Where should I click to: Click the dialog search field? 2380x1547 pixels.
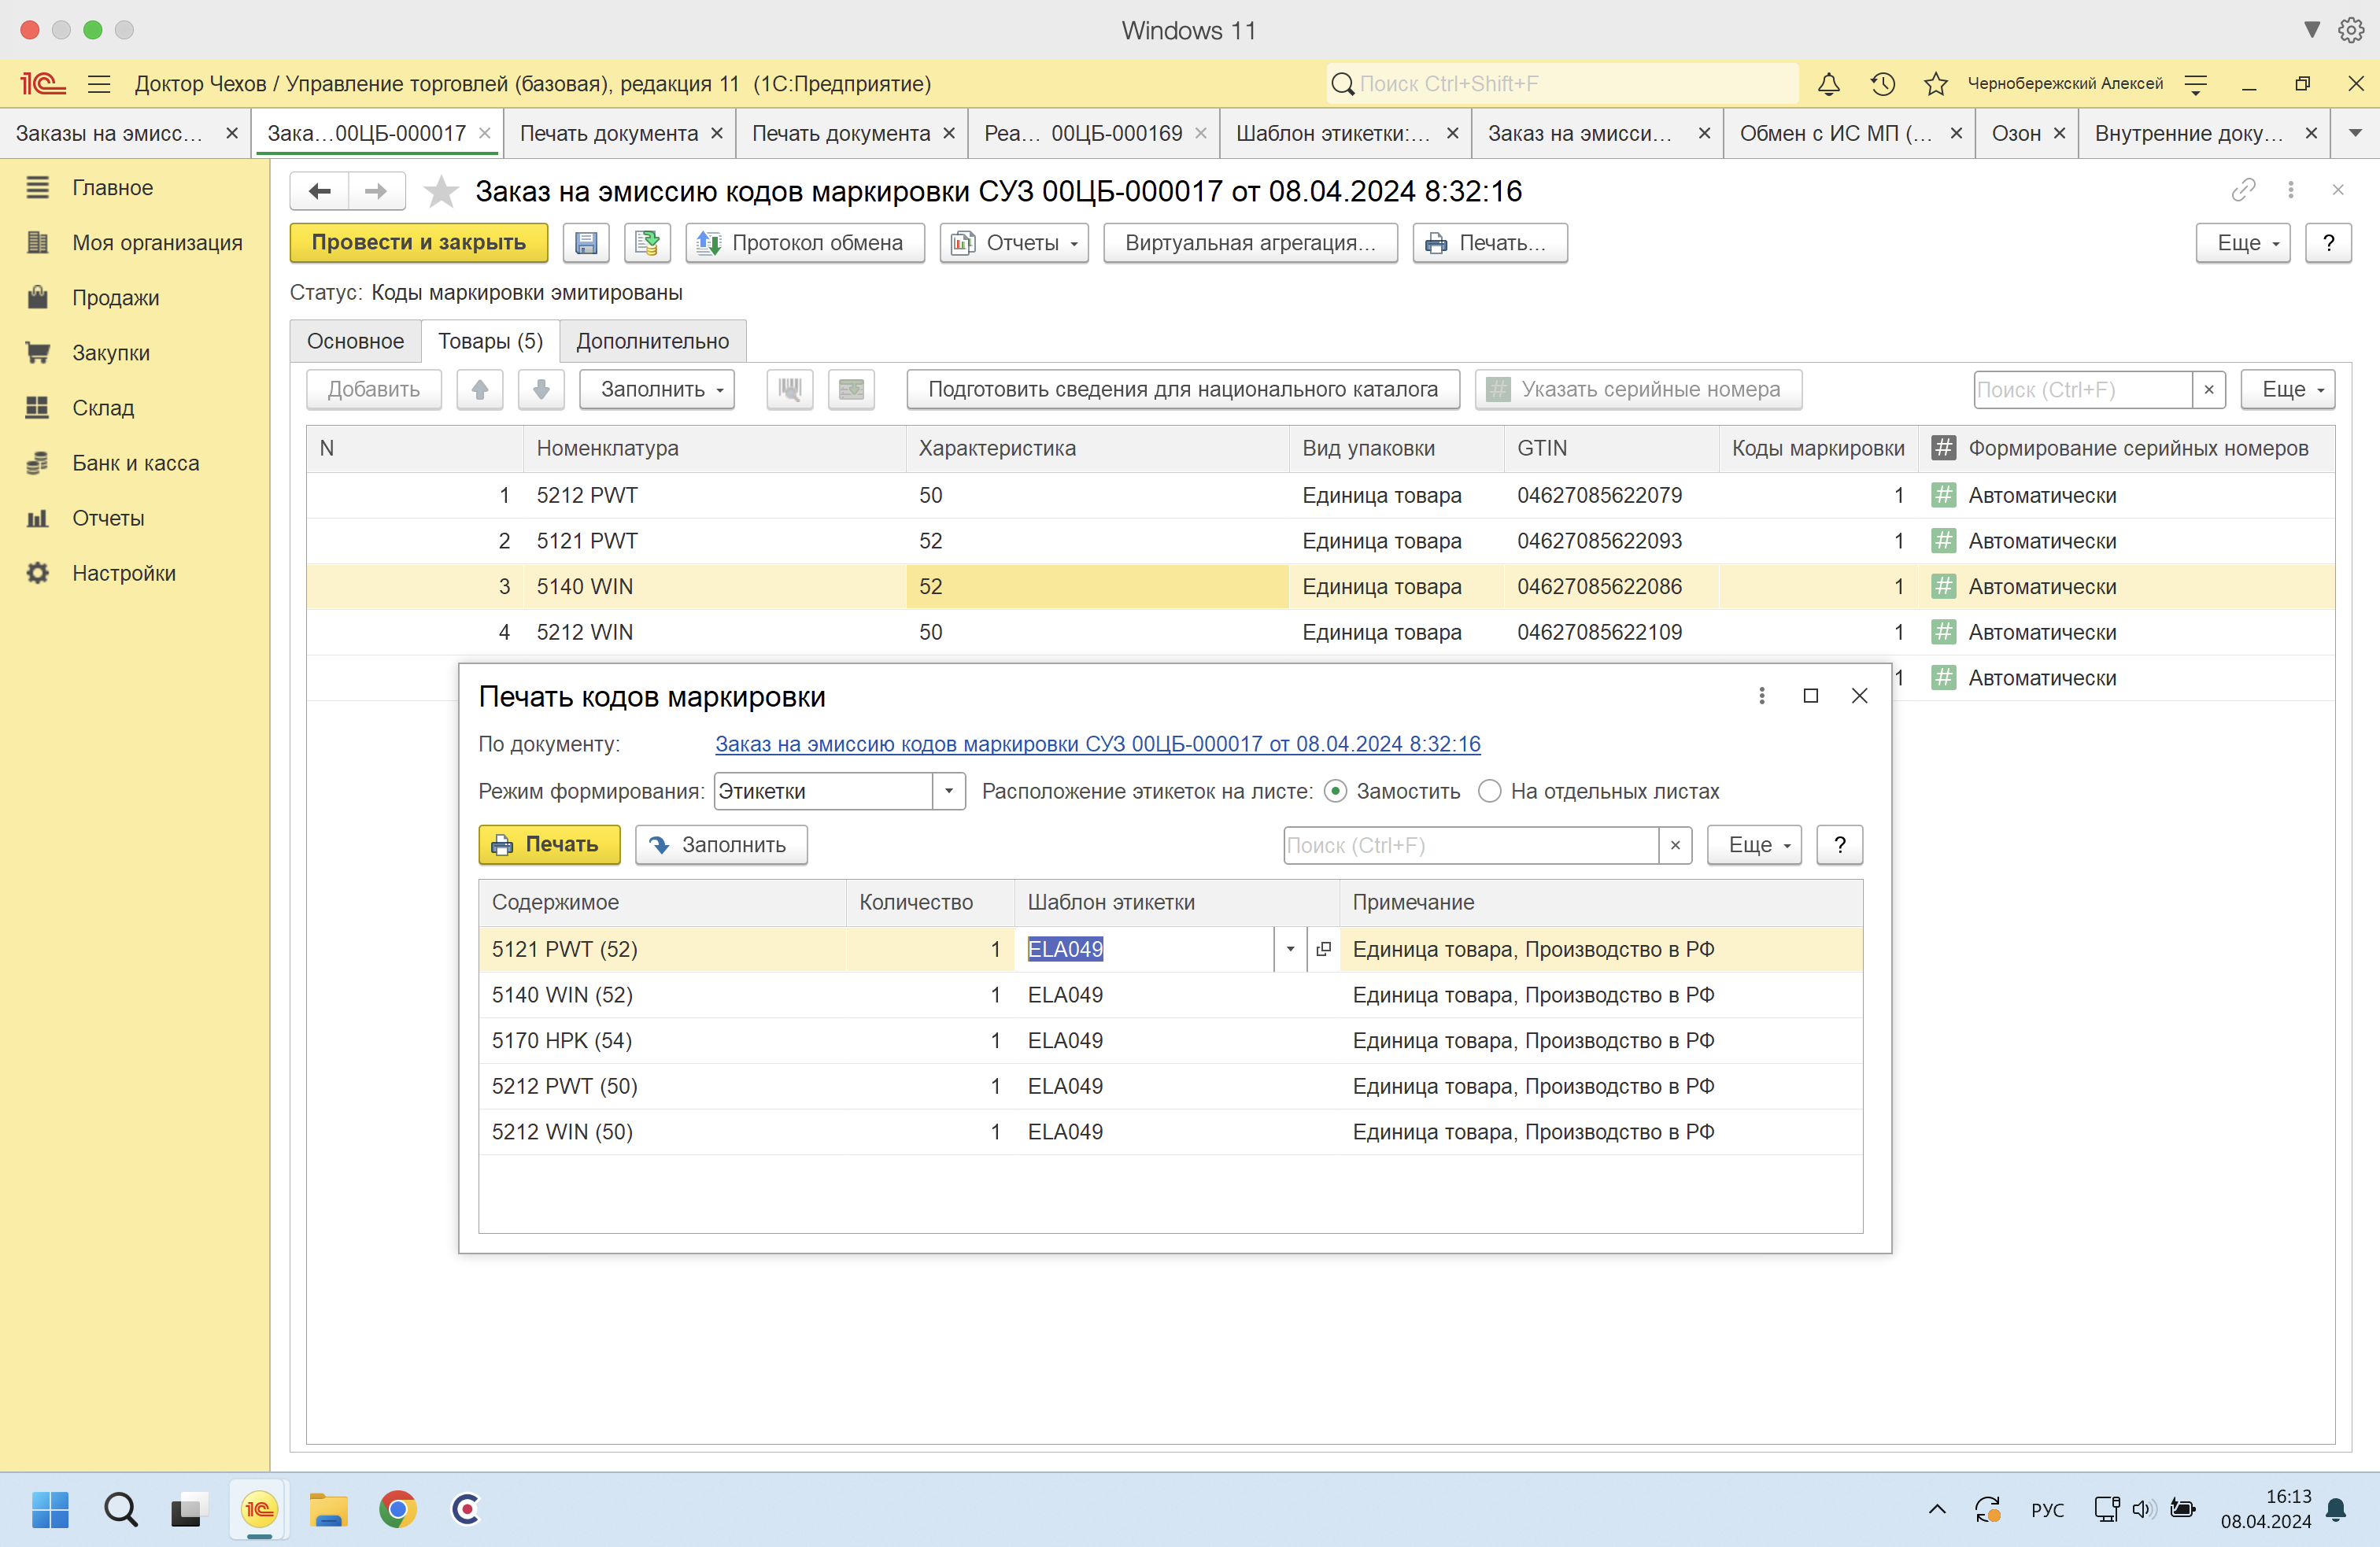(1470, 845)
